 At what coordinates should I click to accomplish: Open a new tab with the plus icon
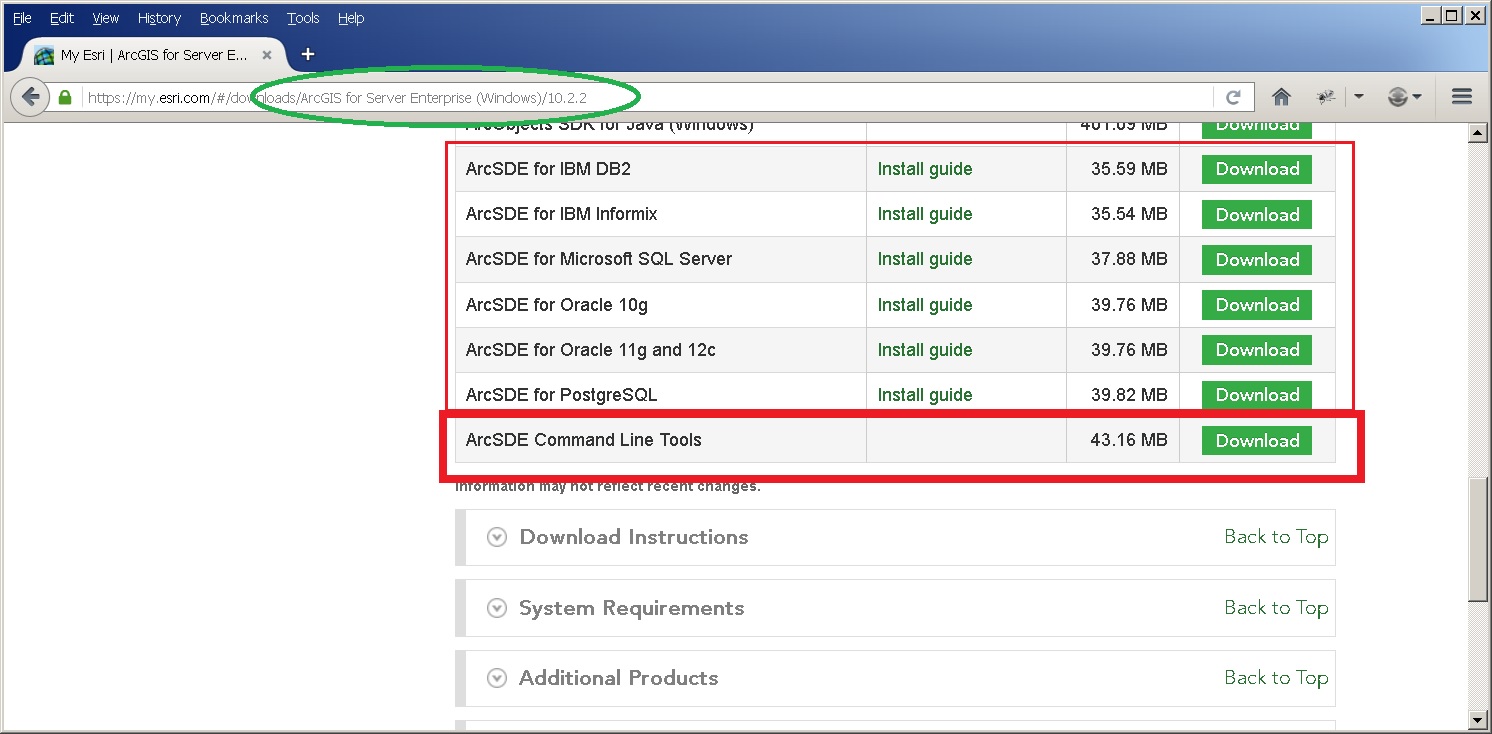308,54
